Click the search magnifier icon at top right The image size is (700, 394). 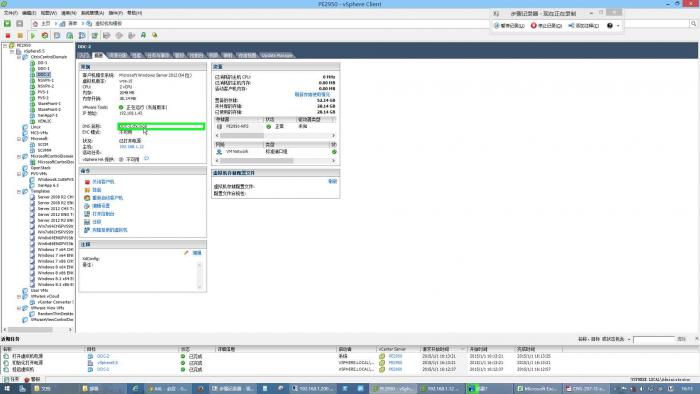[x=693, y=23]
